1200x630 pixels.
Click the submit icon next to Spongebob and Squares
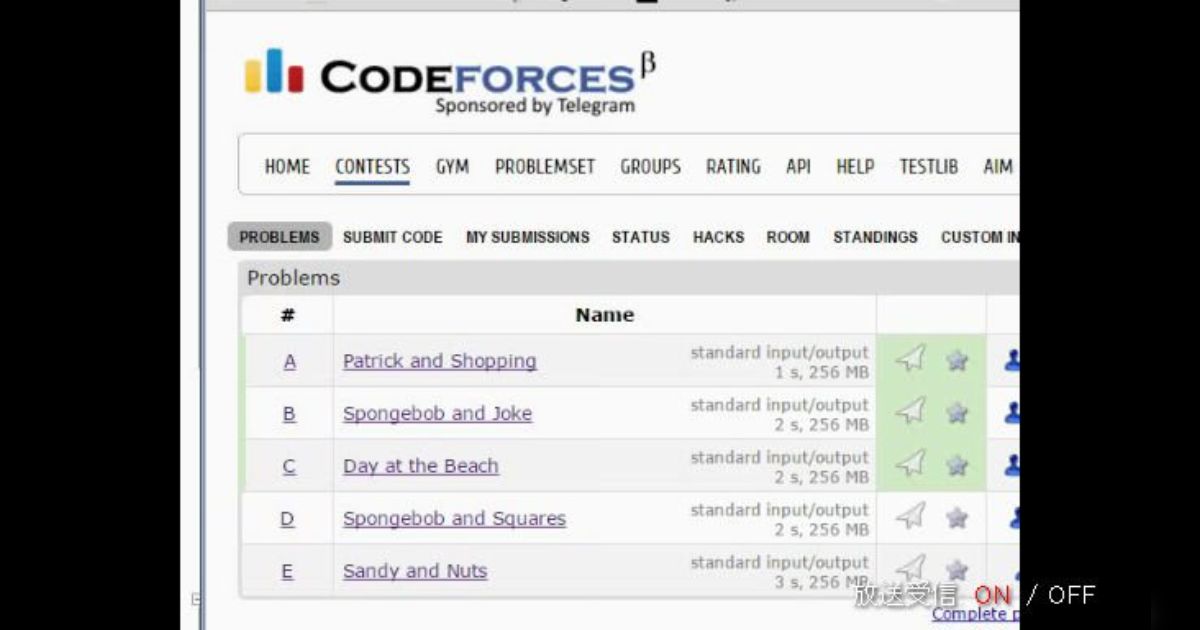pyautogui.click(x=910, y=518)
